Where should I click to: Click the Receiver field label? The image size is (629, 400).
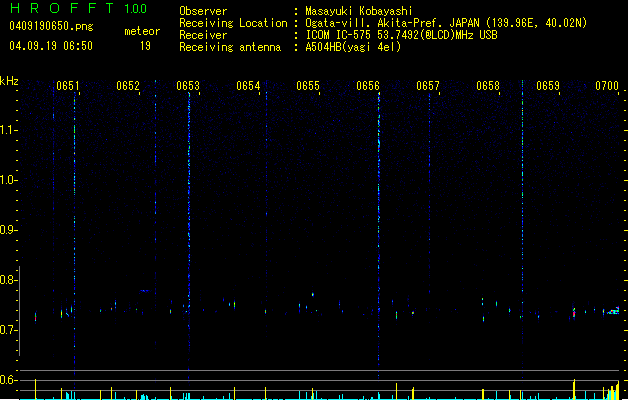tap(203, 35)
